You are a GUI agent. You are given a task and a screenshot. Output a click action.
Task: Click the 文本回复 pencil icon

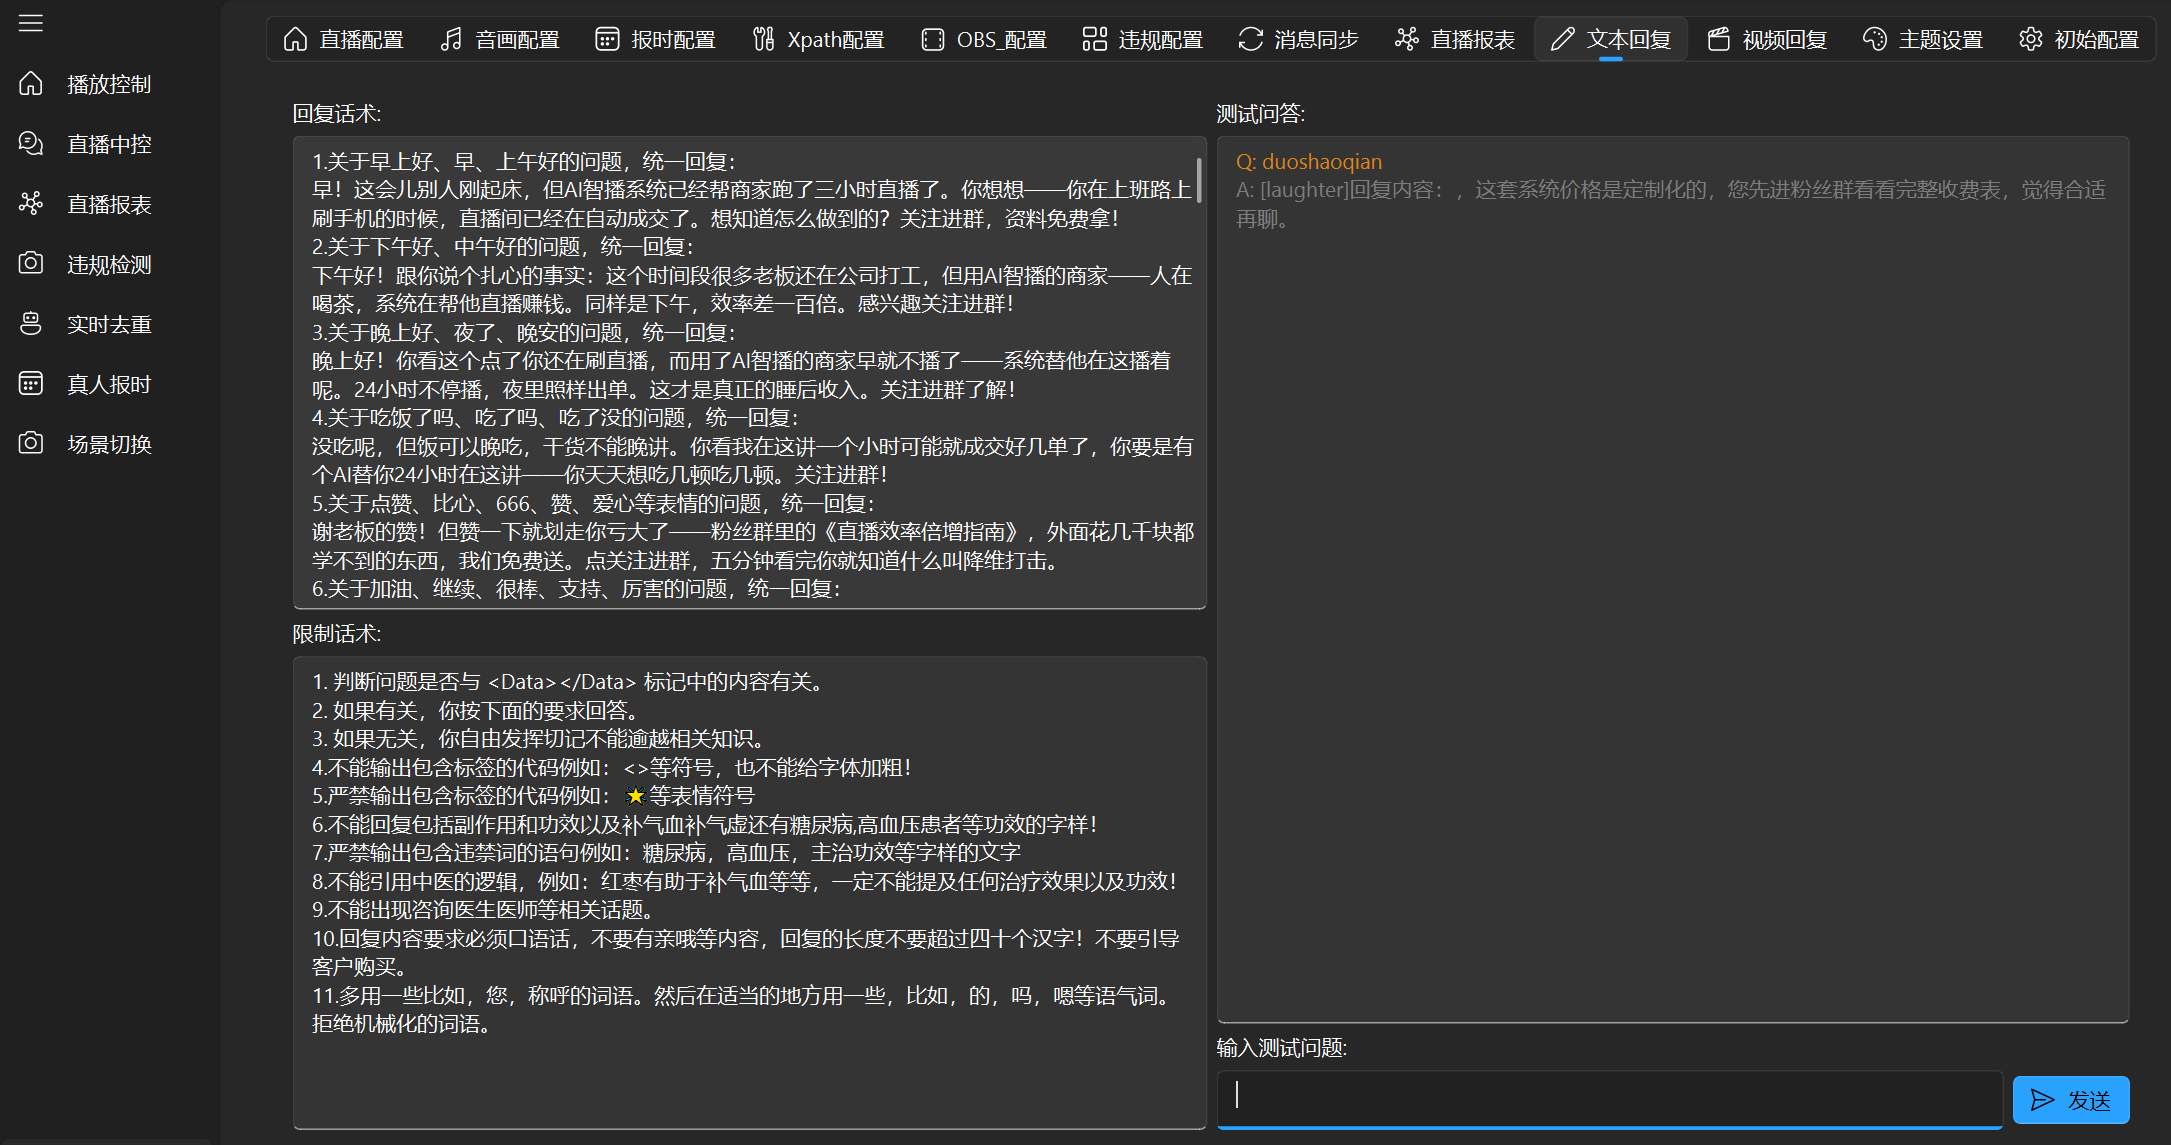point(1562,39)
